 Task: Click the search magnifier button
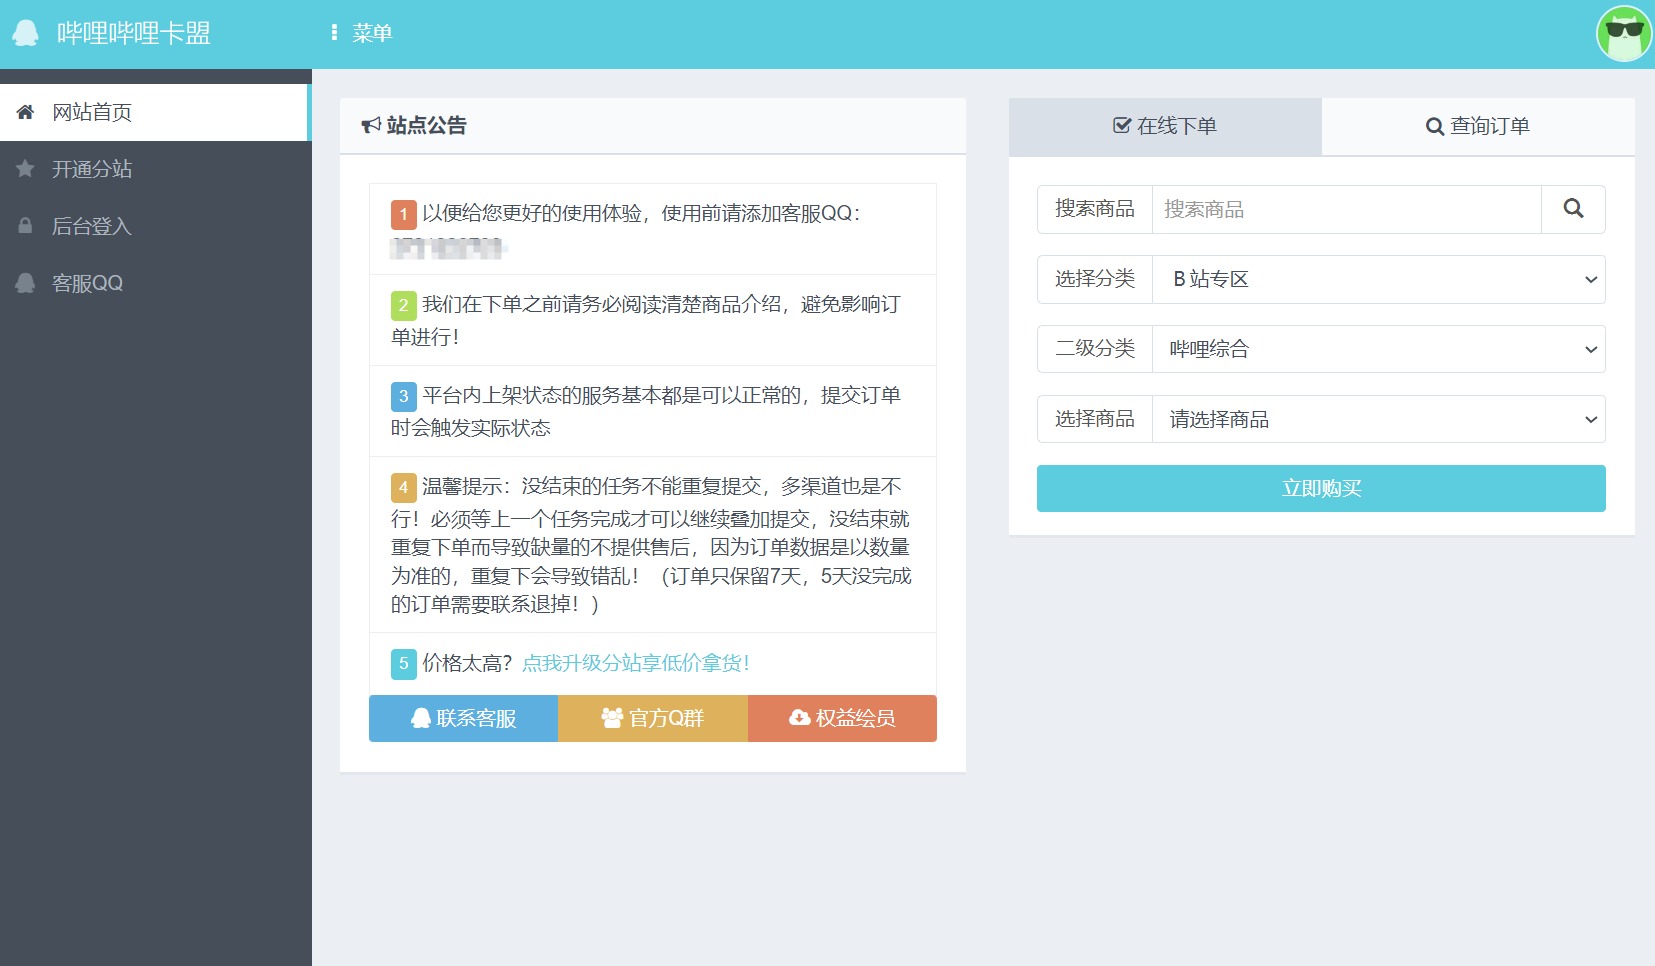(x=1573, y=209)
